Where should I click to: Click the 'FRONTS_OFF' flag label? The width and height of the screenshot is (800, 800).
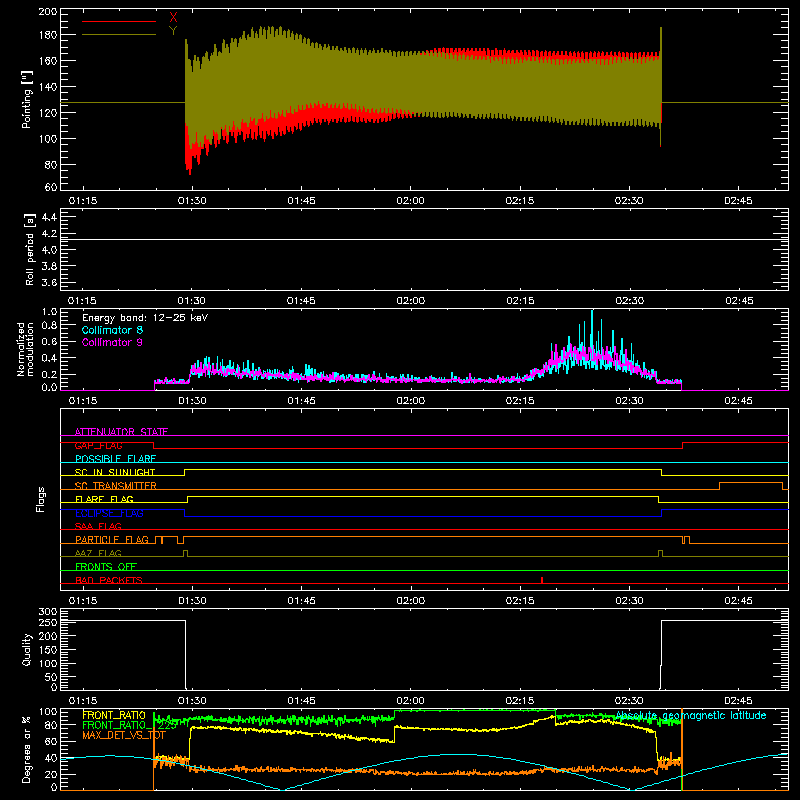[106, 566]
